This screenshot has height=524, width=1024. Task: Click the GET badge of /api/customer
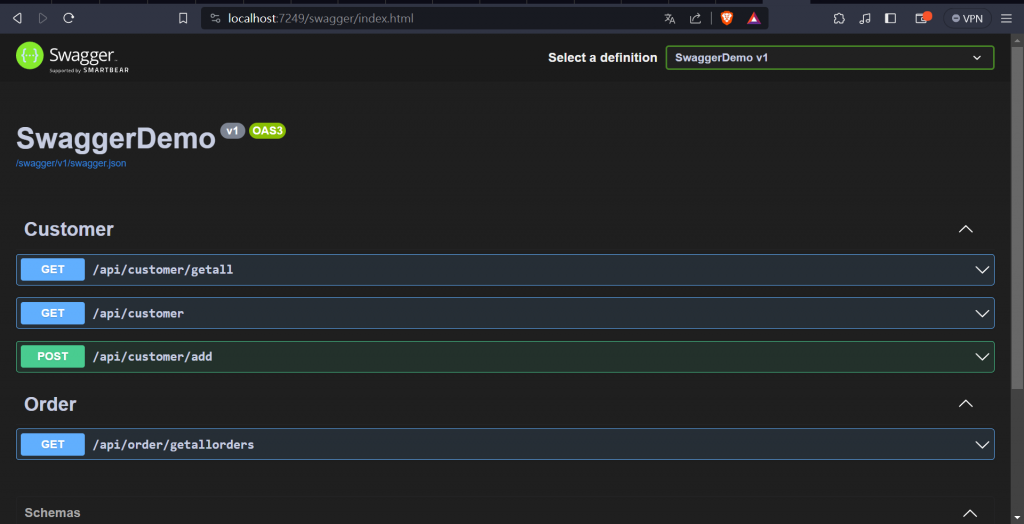pos(53,313)
